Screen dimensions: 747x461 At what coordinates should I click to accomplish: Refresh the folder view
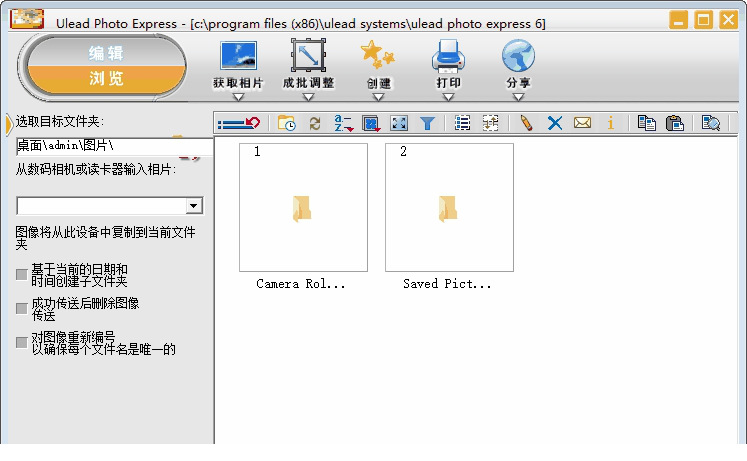tap(314, 123)
